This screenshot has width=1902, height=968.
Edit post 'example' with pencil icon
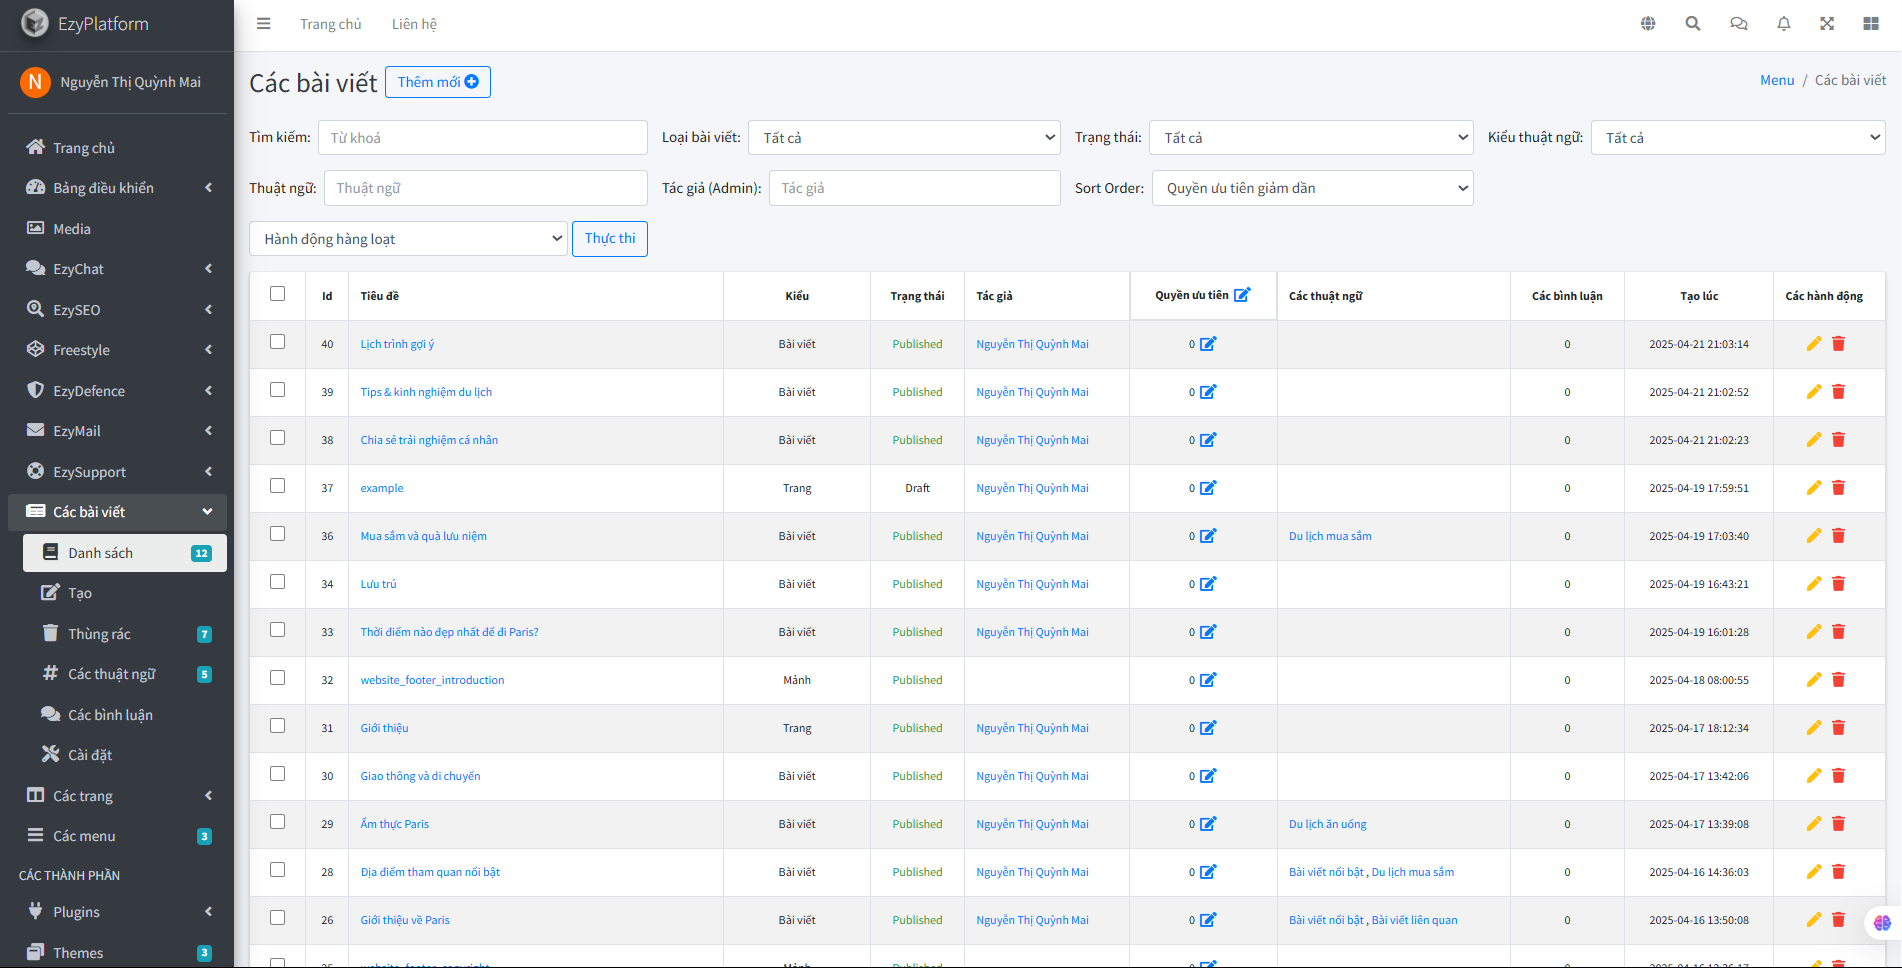tap(1814, 488)
